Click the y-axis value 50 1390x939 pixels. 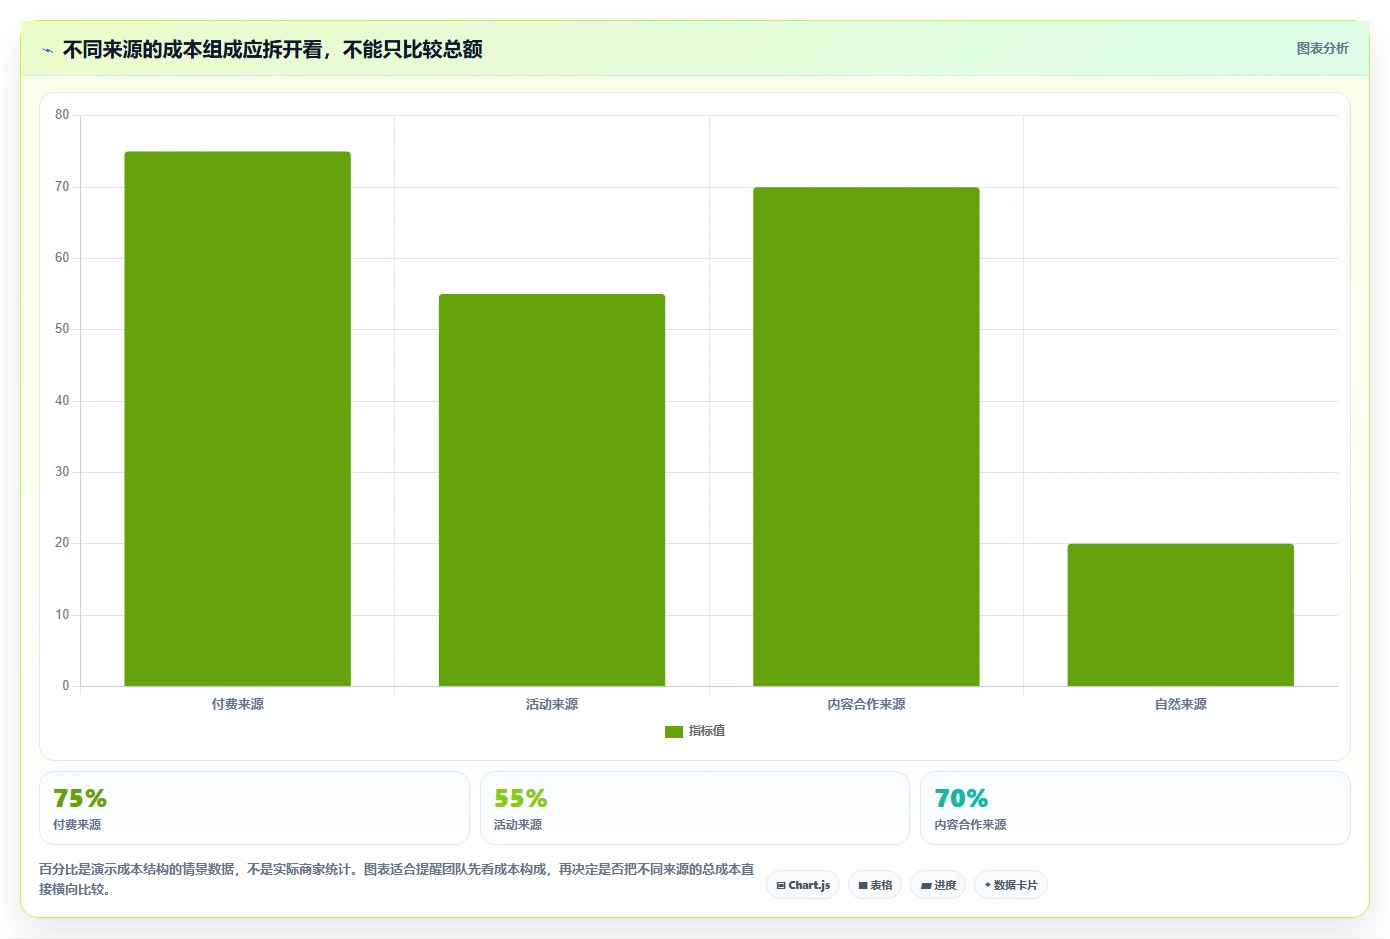pos(62,329)
